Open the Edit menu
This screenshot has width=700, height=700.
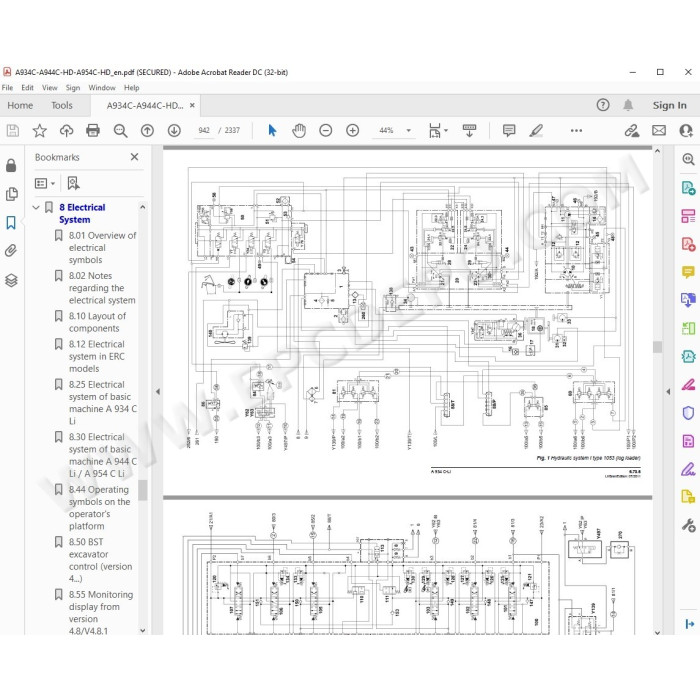pos(27,88)
